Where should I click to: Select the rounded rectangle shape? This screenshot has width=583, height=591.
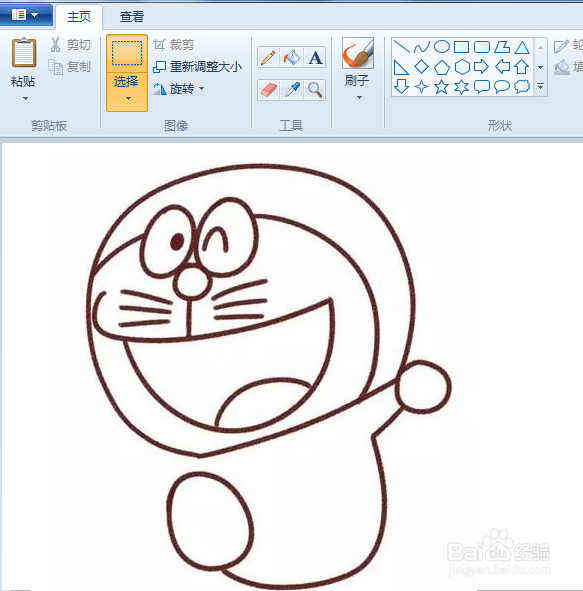(x=482, y=47)
